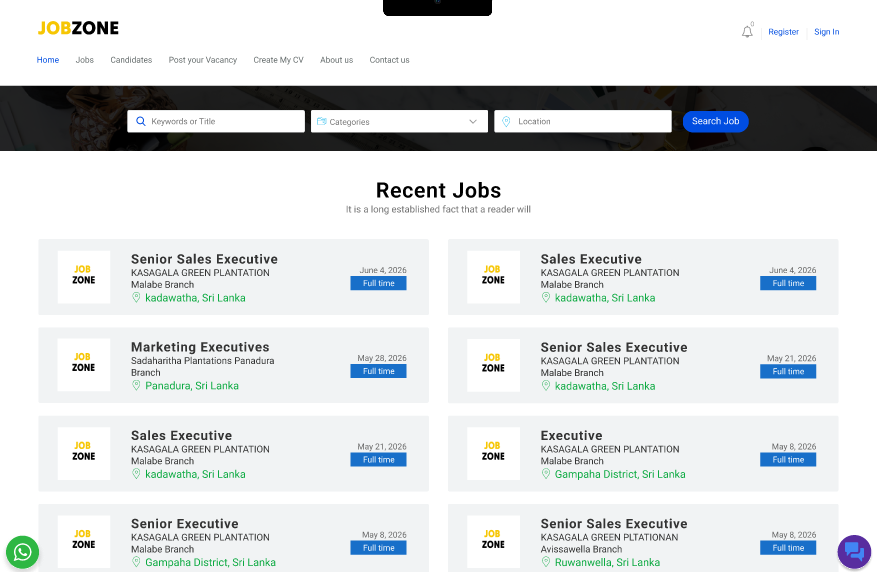Open the Contact us page
This screenshot has width=877, height=572.
point(389,60)
